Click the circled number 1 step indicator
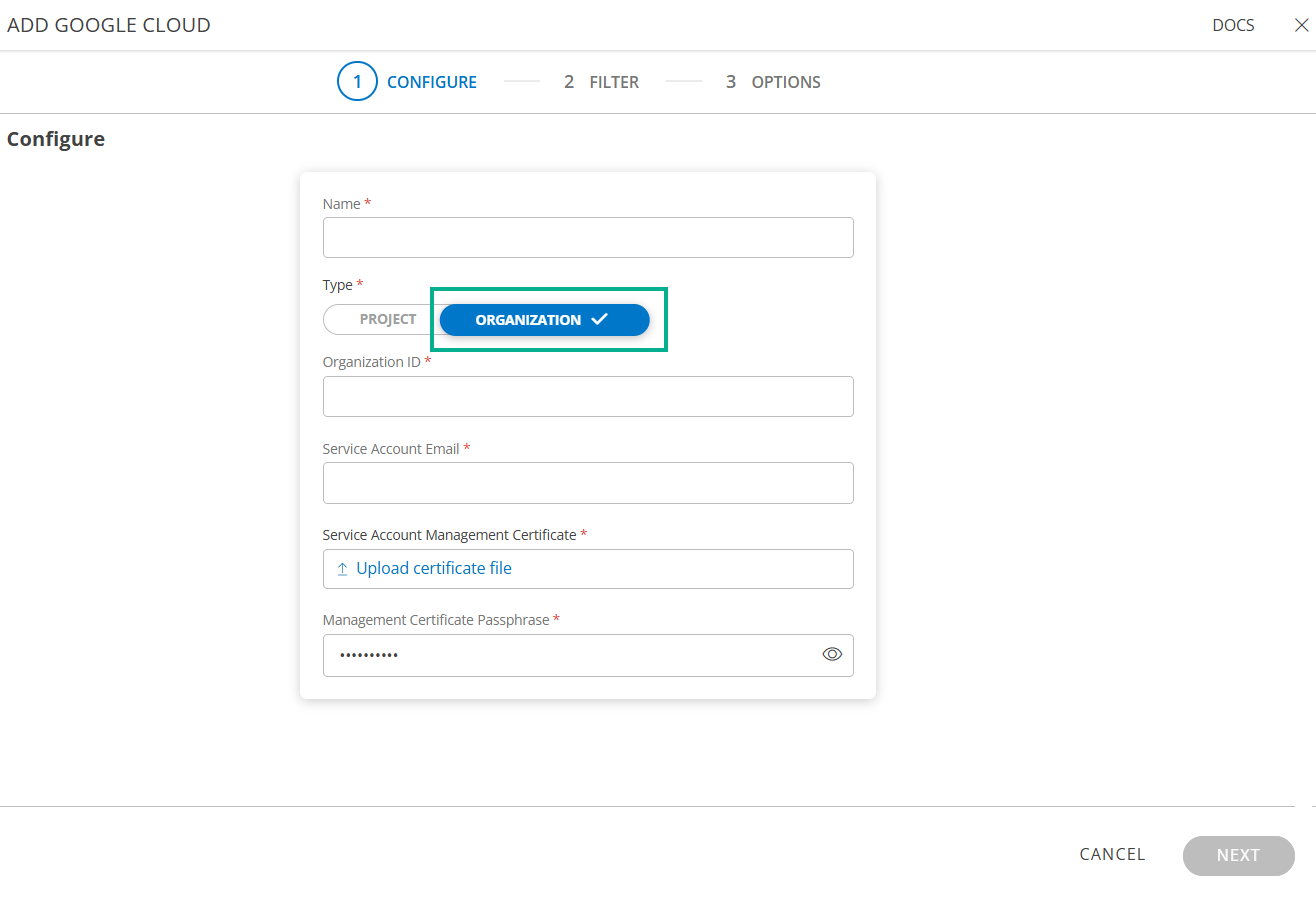The image size is (1316, 900). [x=357, y=81]
